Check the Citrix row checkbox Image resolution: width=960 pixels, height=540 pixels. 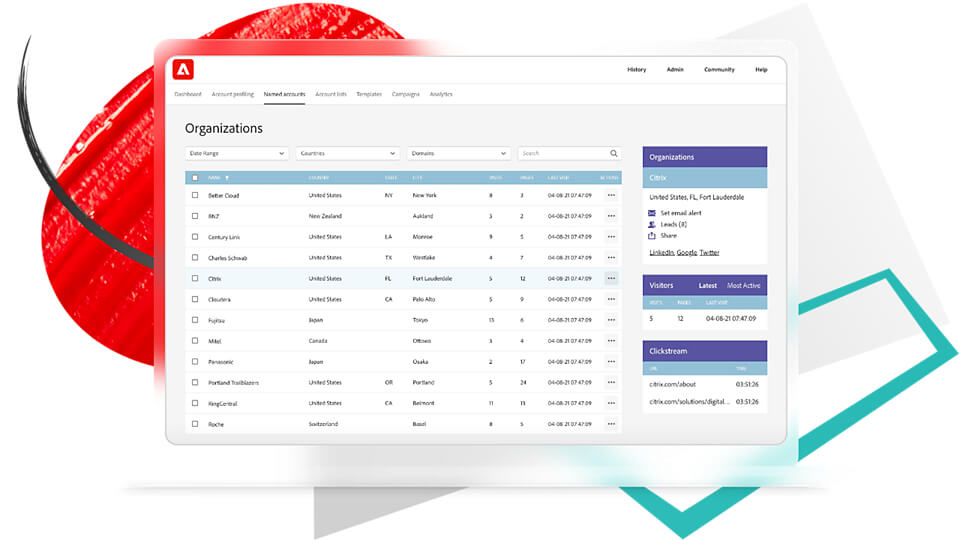coord(195,279)
